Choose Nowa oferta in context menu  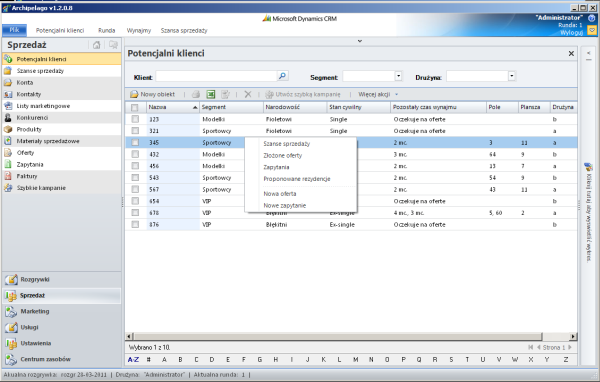point(280,194)
